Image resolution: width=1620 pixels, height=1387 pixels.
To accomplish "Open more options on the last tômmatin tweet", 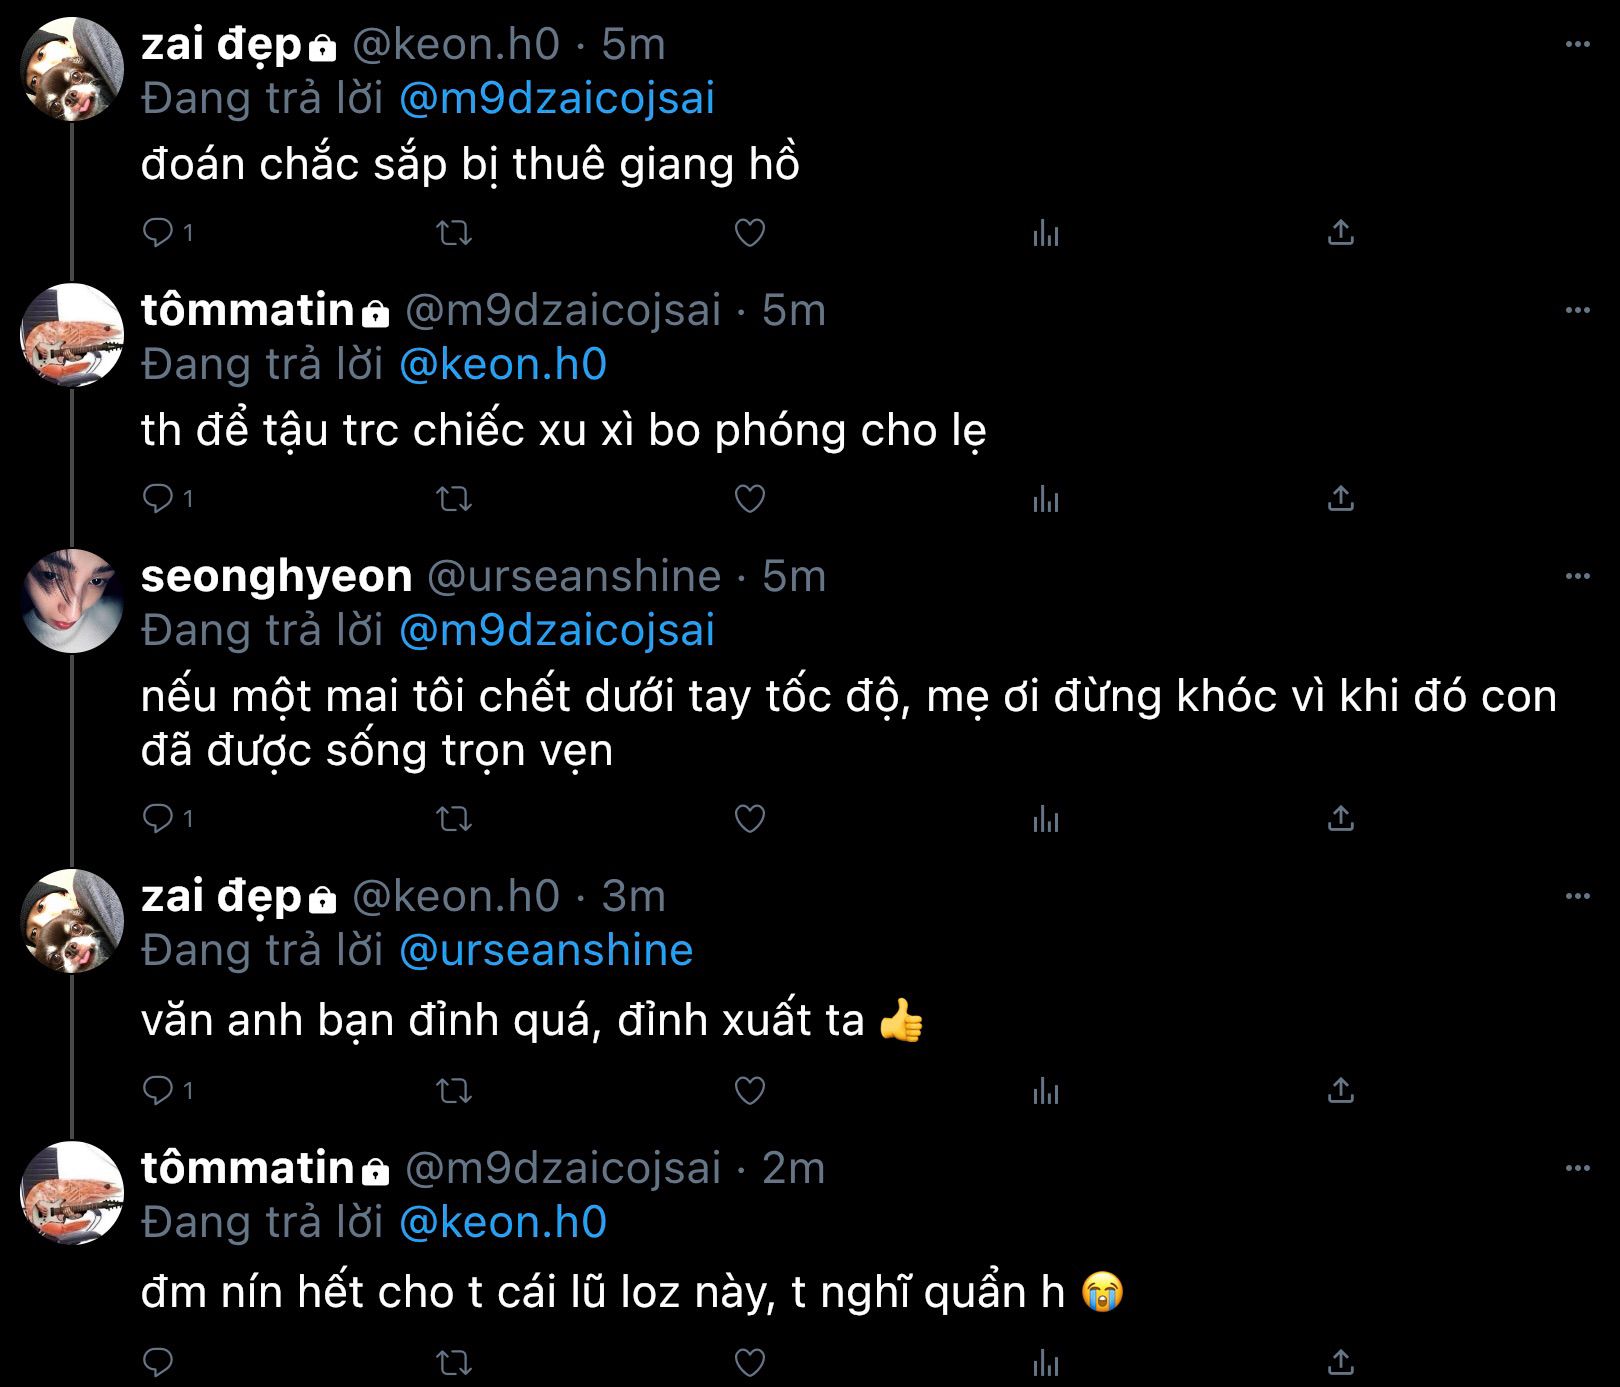I will coord(1577,1168).
